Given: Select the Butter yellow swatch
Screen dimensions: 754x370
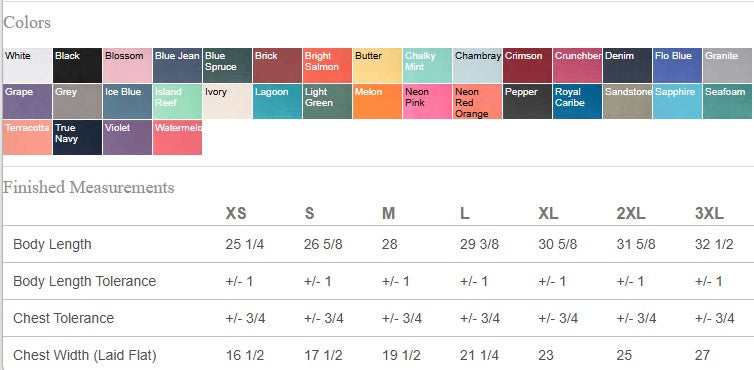Looking at the screenshot, I should [x=377, y=65].
